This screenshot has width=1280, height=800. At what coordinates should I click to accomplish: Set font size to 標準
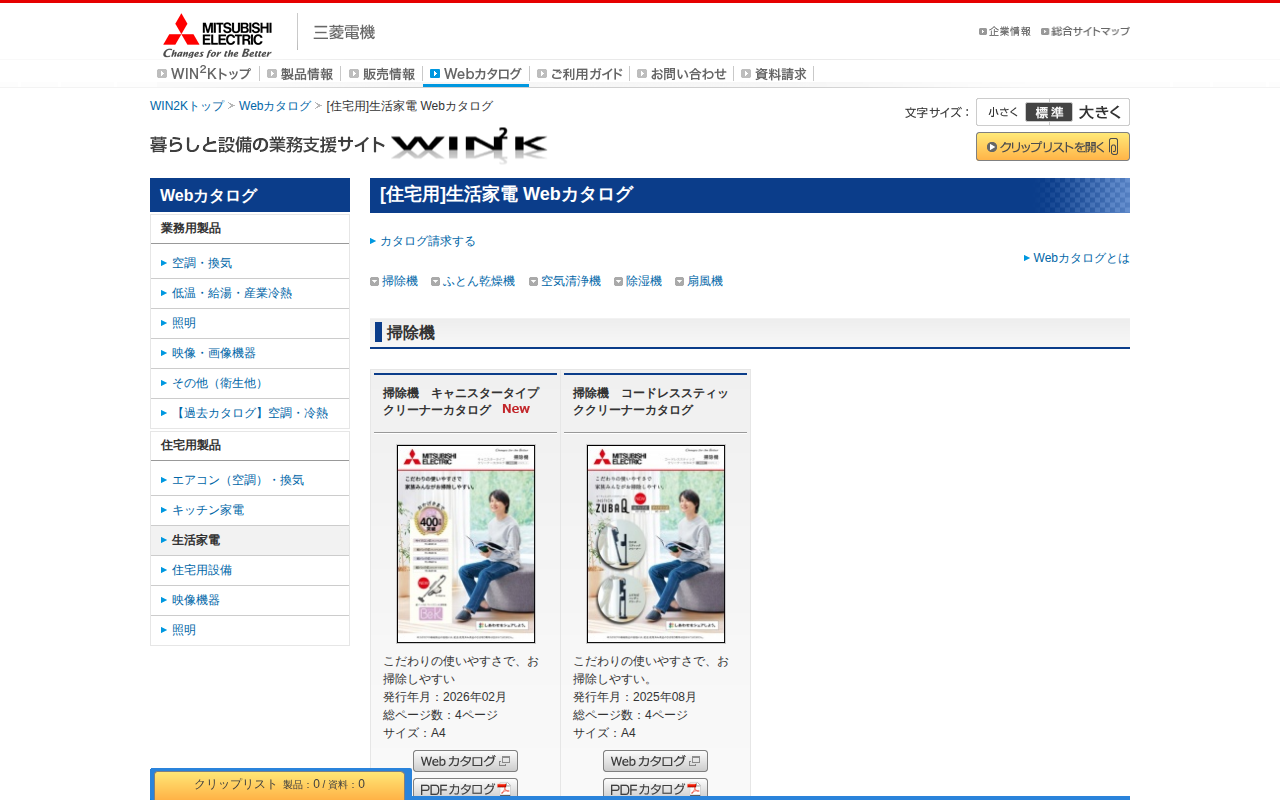pyautogui.click(x=1049, y=112)
